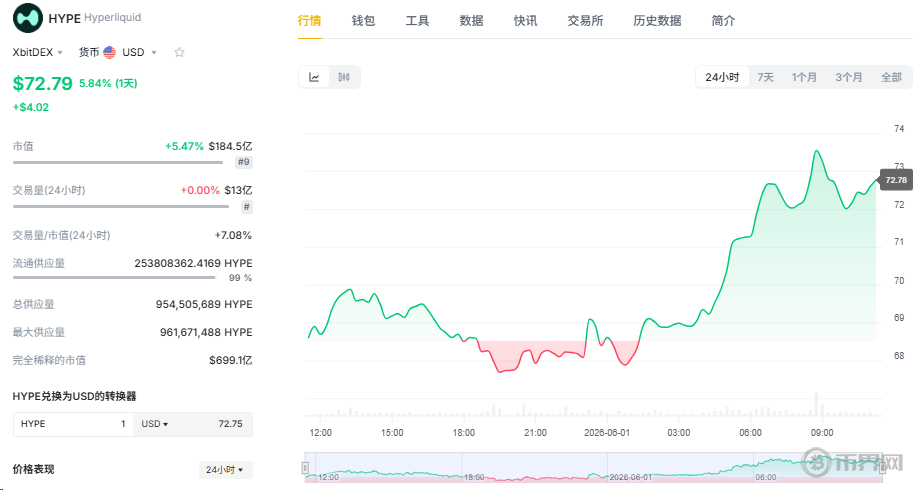Click the 流通供应量 99% progress bar

(114, 278)
